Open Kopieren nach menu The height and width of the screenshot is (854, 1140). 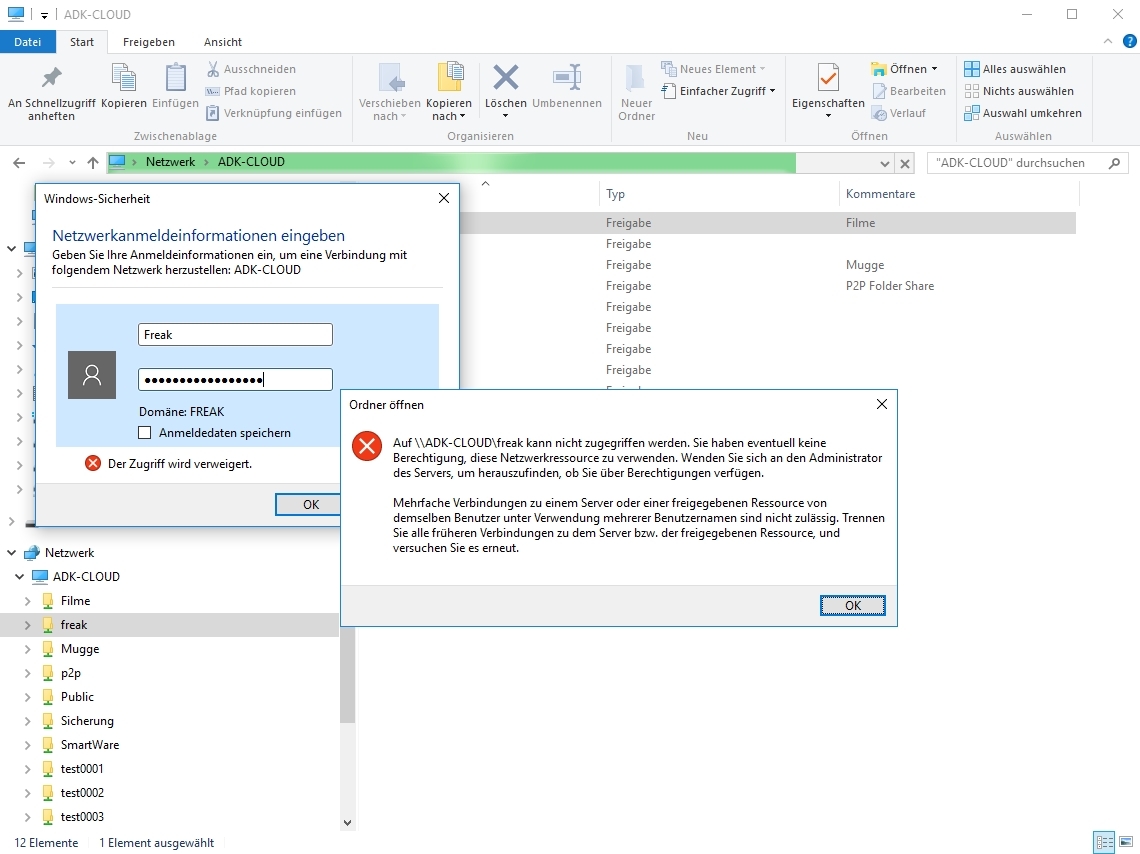[x=449, y=93]
